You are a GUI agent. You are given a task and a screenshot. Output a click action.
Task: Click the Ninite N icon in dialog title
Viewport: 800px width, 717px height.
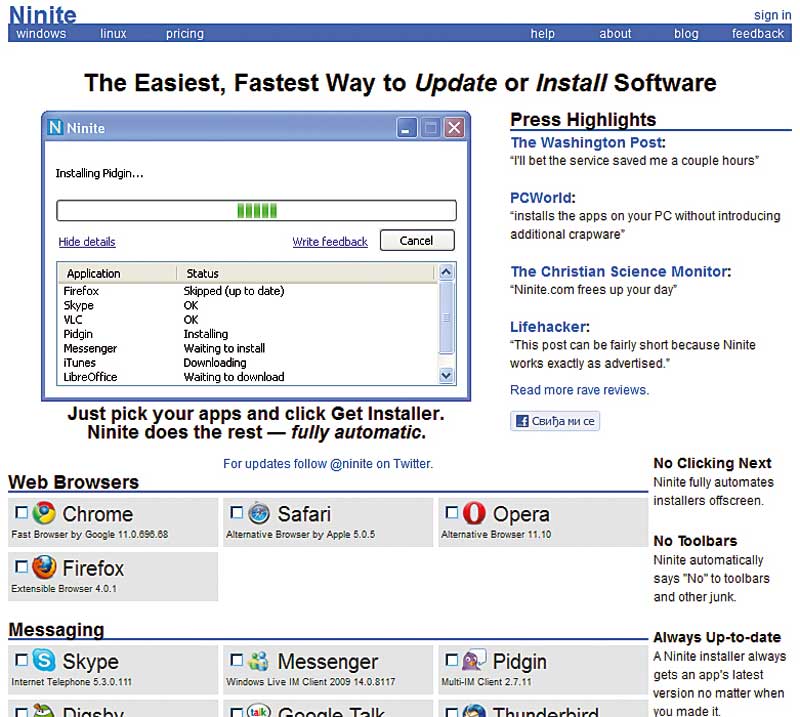pyautogui.click(x=55, y=127)
